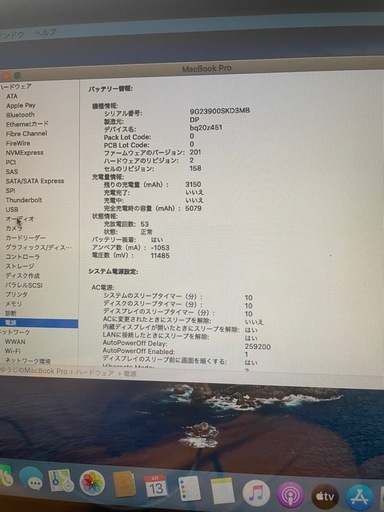Screen dimensions: 384x512
Task: Select NVMExpress in the sidebar
Action: (x=25, y=153)
